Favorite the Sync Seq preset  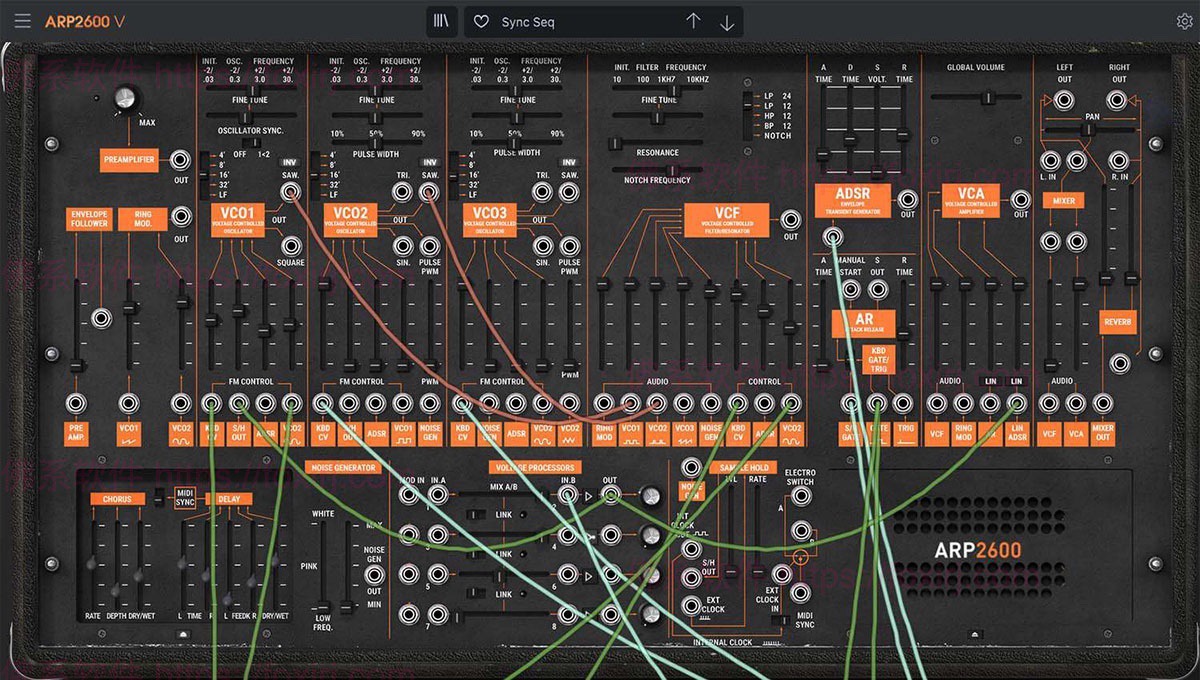point(481,21)
